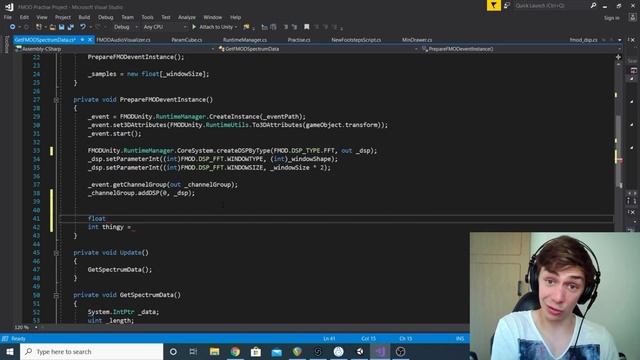Open the Tools menu
The width and height of the screenshot is (640, 360).
[147, 17]
